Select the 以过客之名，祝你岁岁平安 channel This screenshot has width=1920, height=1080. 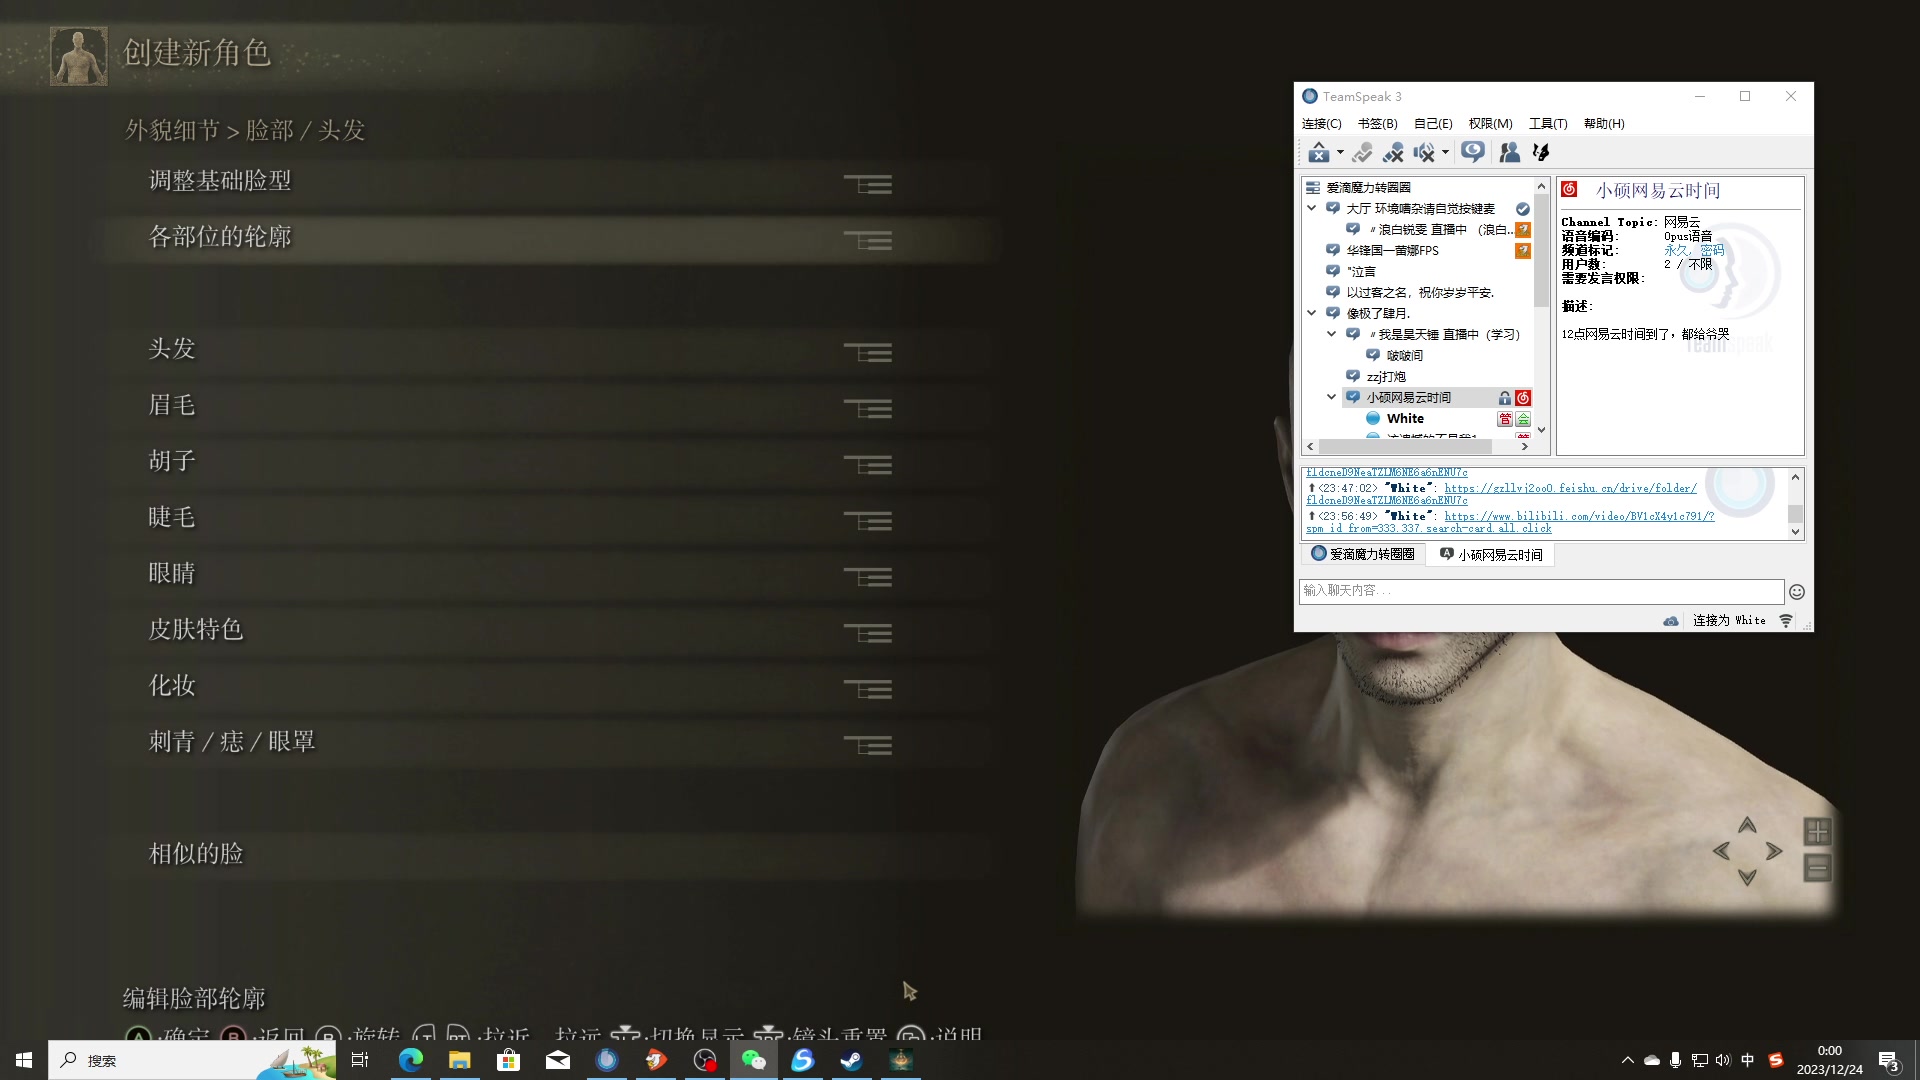1420,292
